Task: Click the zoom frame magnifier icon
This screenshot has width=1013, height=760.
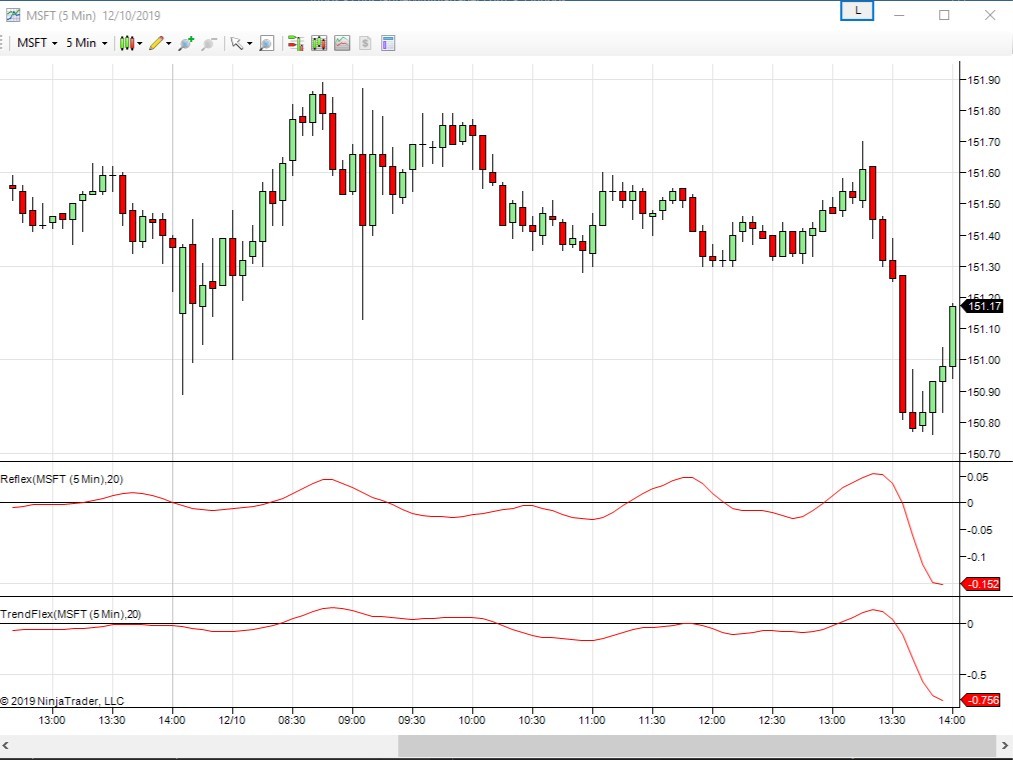Action: (x=266, y=43)
